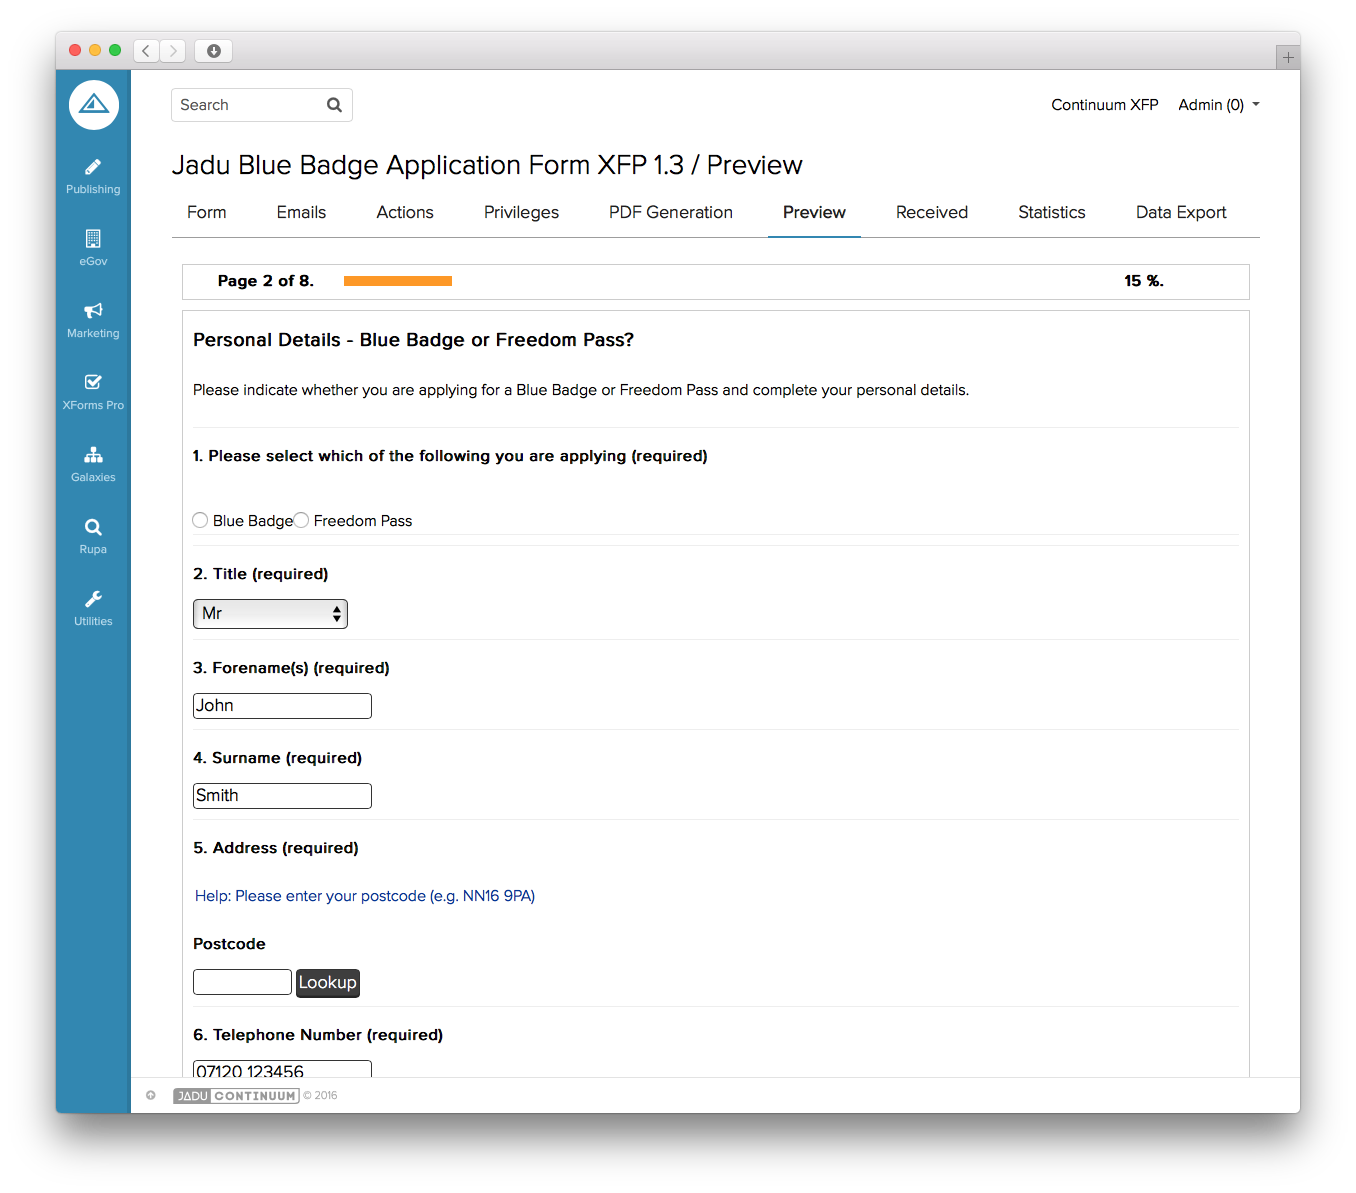Click the page title heading text
The height and width of the screenshot is (1193, 1356).
(487, 165)
